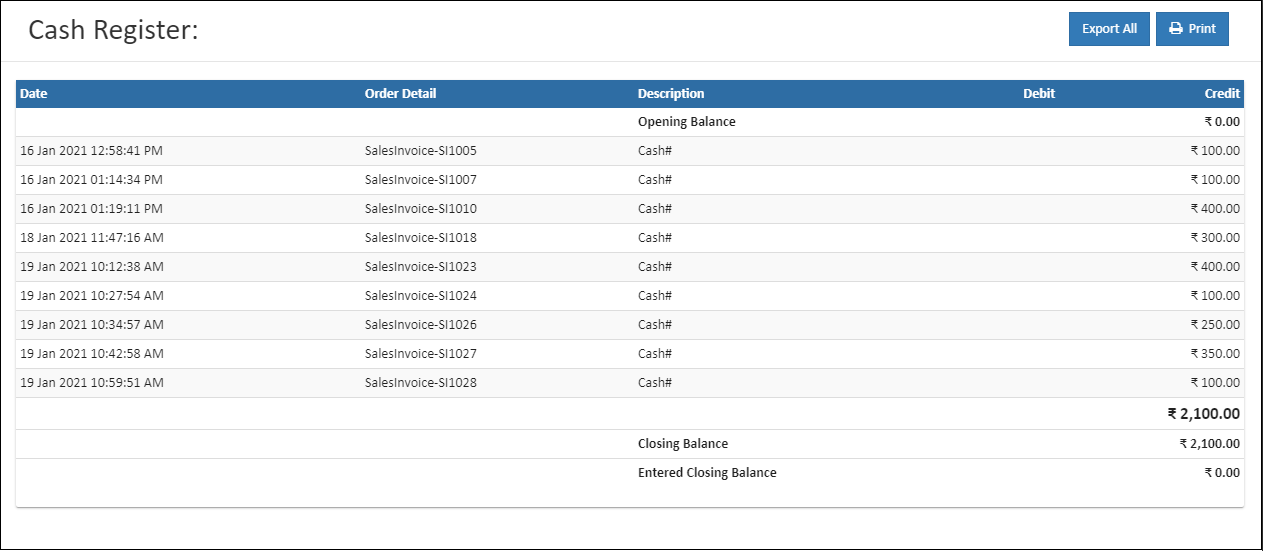This screenshot has width=1263, height=551.
Task: Select order SalesInvoice-SI1018
Action: pyautogui.click(x=421, y=238)
